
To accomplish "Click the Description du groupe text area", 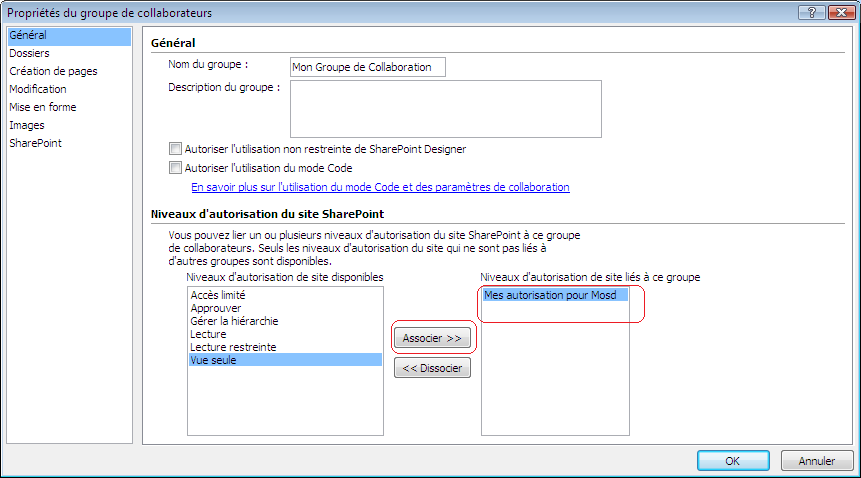I will pyautogui.click(x=445, y=108).
